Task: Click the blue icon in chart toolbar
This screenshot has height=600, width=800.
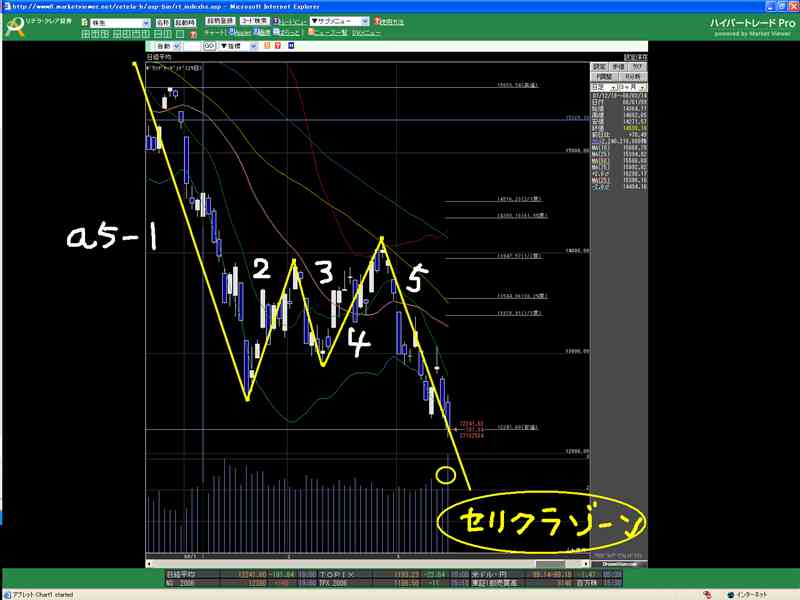Action: (291, 45)
